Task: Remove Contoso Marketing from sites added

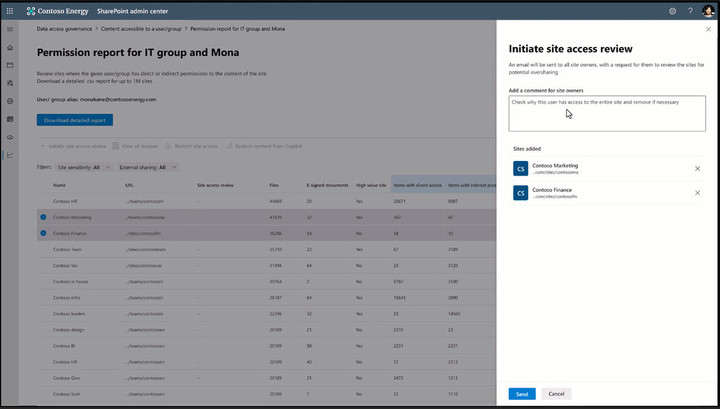Action: coord(697,168)
